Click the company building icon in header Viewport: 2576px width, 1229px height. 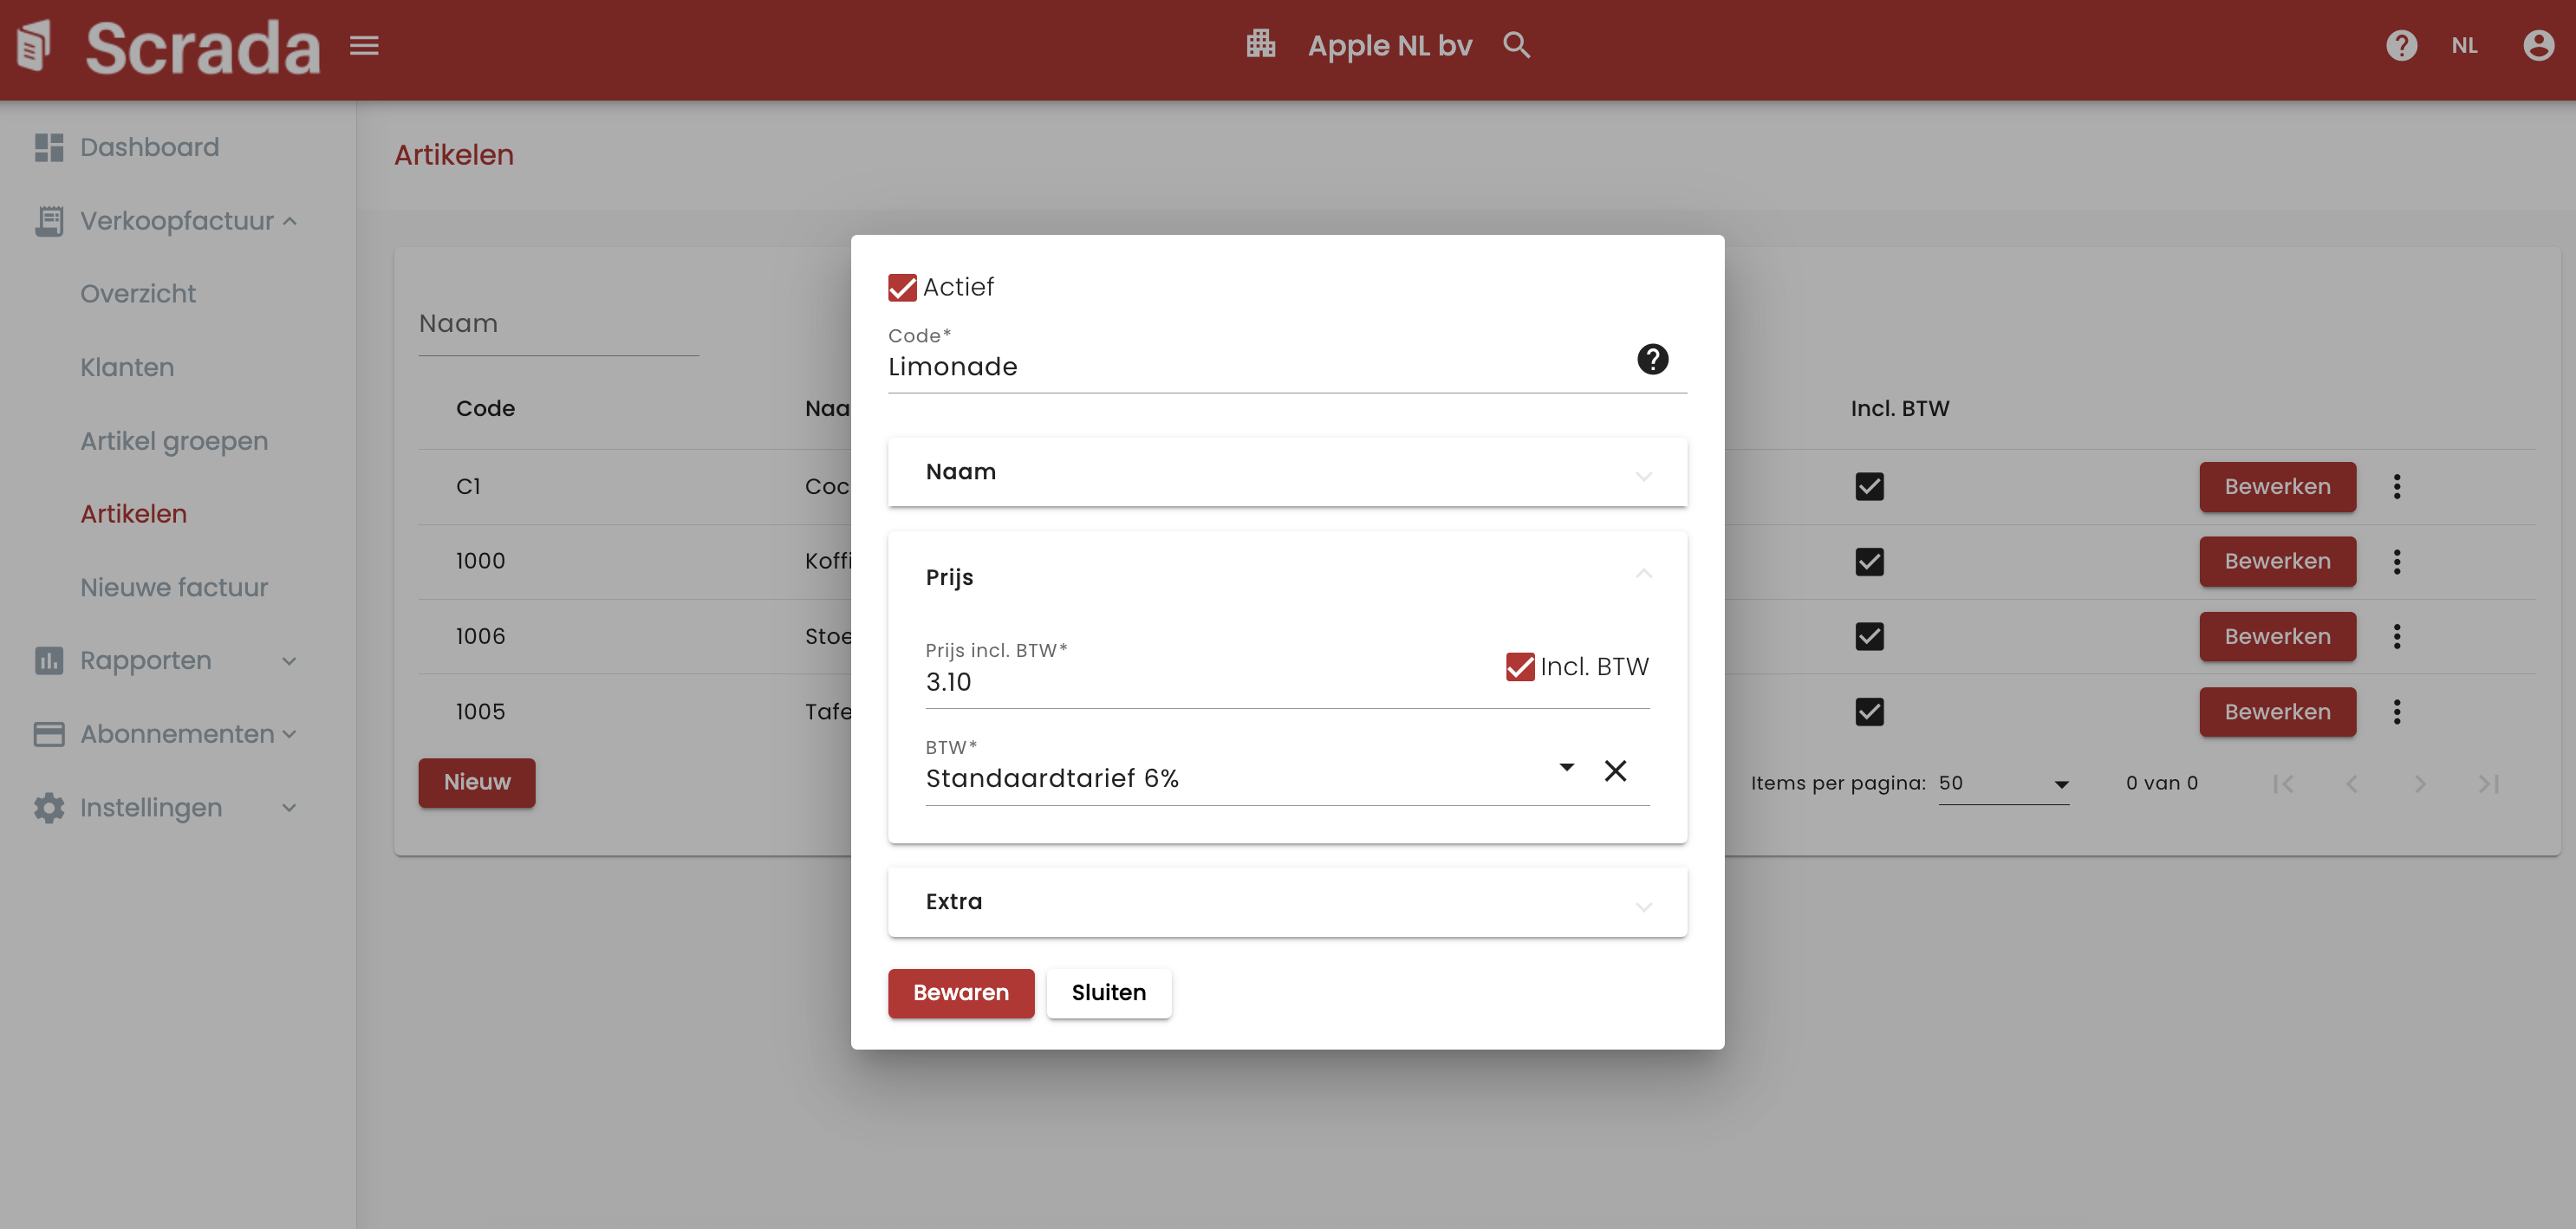point(1260,44)
